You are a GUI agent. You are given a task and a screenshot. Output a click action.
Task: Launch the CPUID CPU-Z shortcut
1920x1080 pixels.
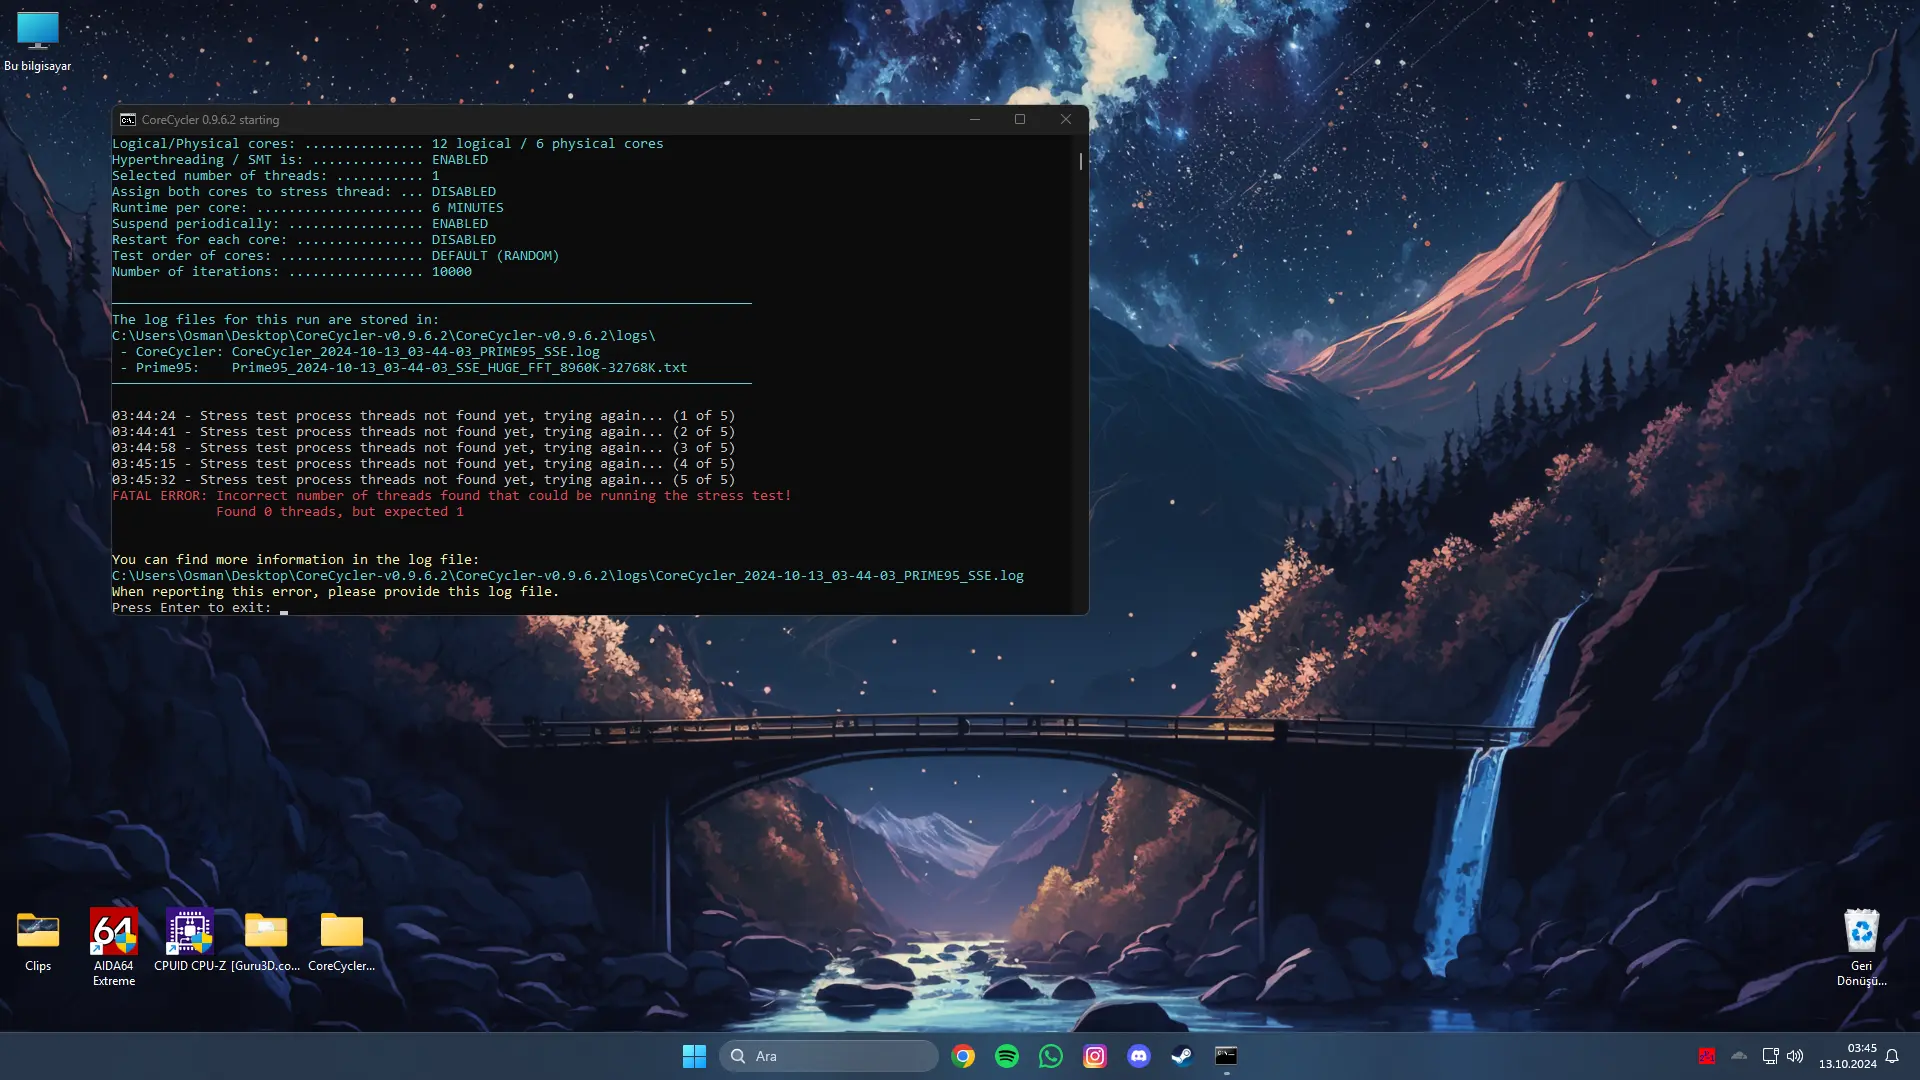click(190, 941)
